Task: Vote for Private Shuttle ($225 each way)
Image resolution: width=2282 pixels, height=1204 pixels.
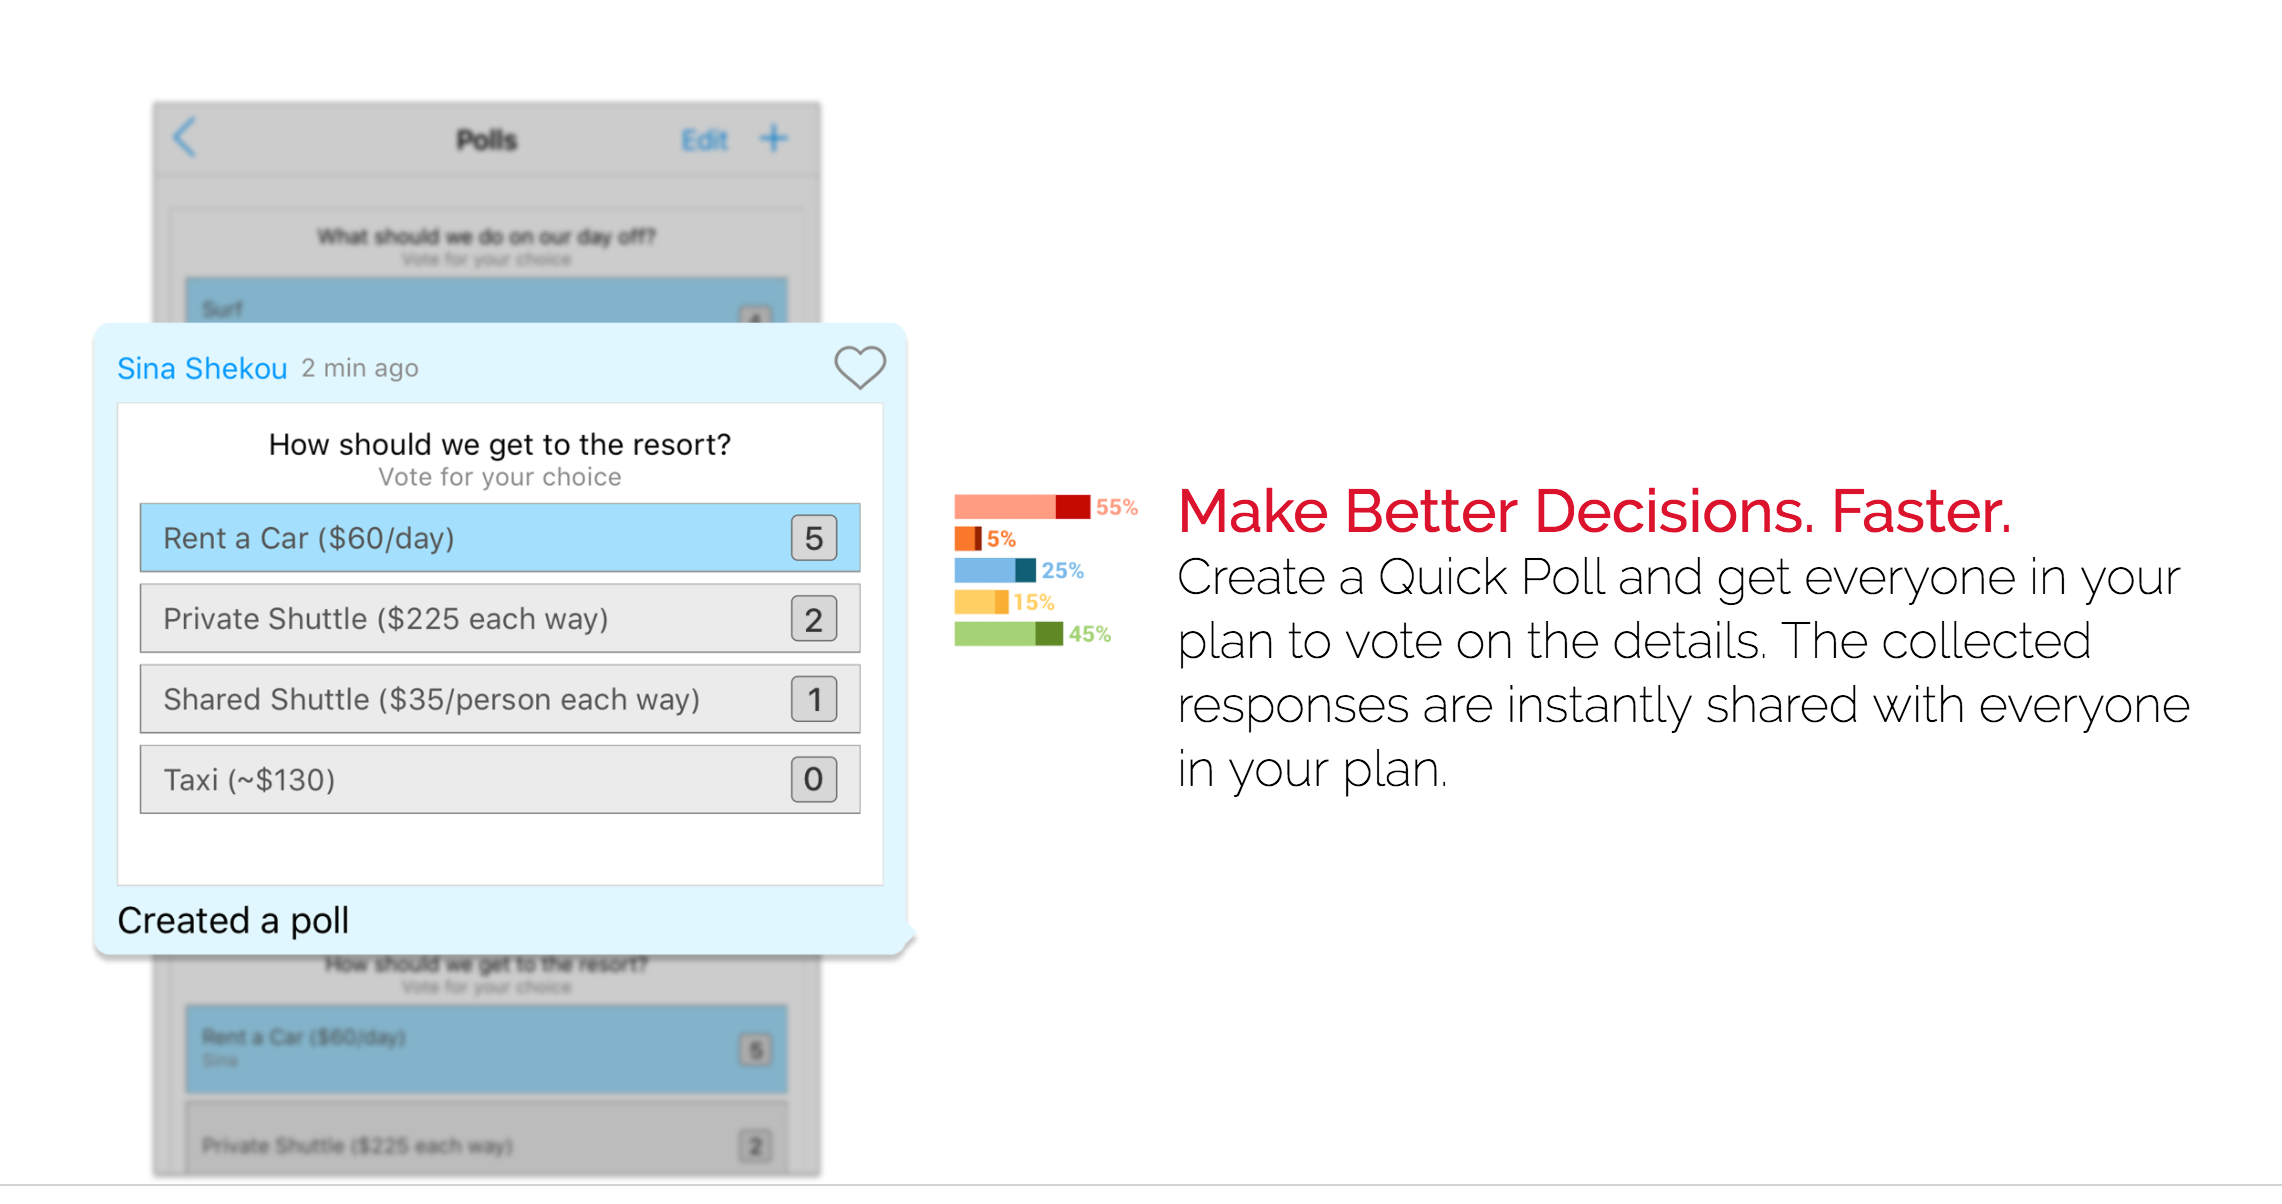Action: coord(500,619)
